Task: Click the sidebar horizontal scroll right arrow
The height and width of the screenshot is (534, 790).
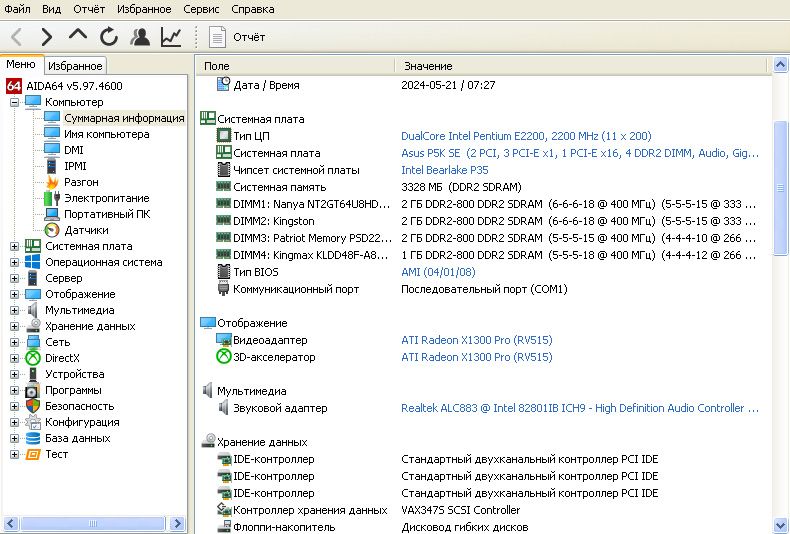Action: pyautogui.click(x=177, y=523)
